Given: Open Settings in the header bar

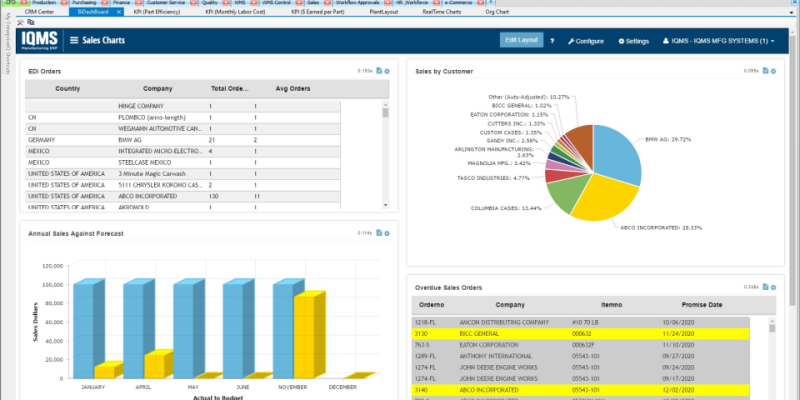Looking at the screenshot, I should point(634,41).
